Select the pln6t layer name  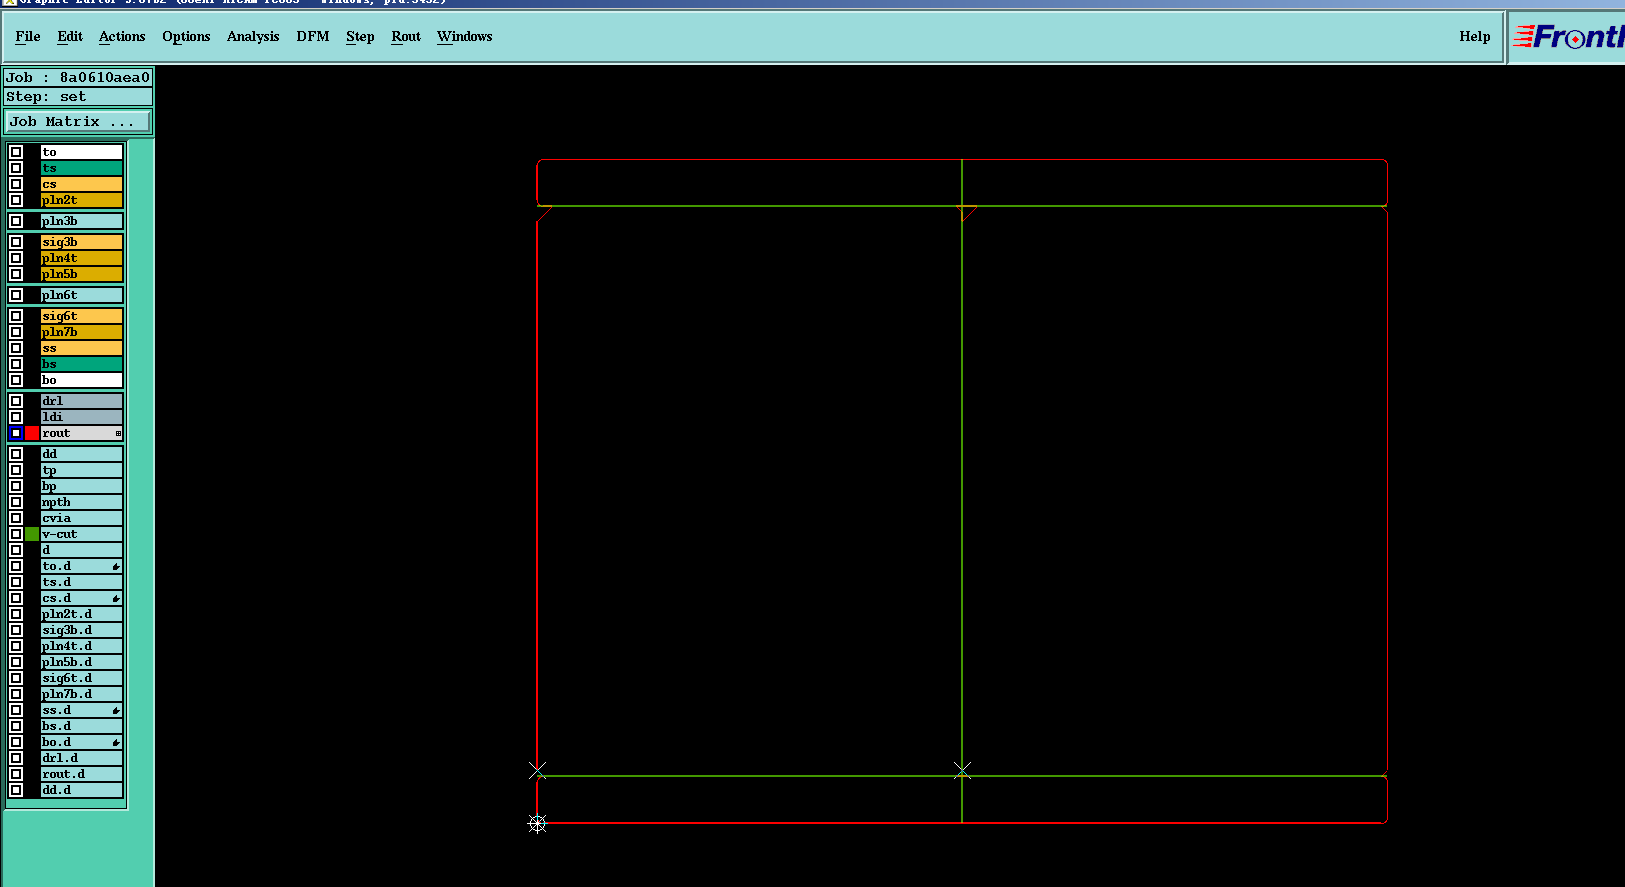tap(81, 295)
